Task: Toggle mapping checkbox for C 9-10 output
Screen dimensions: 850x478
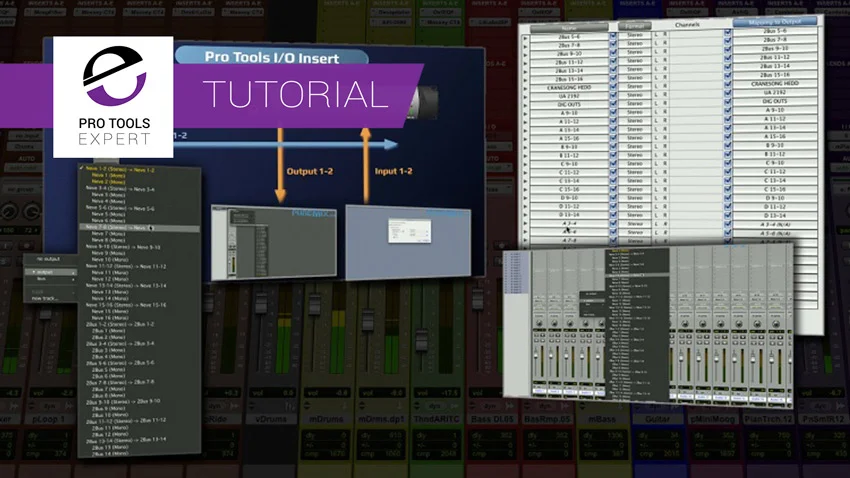Action: [x=727, y=163]
